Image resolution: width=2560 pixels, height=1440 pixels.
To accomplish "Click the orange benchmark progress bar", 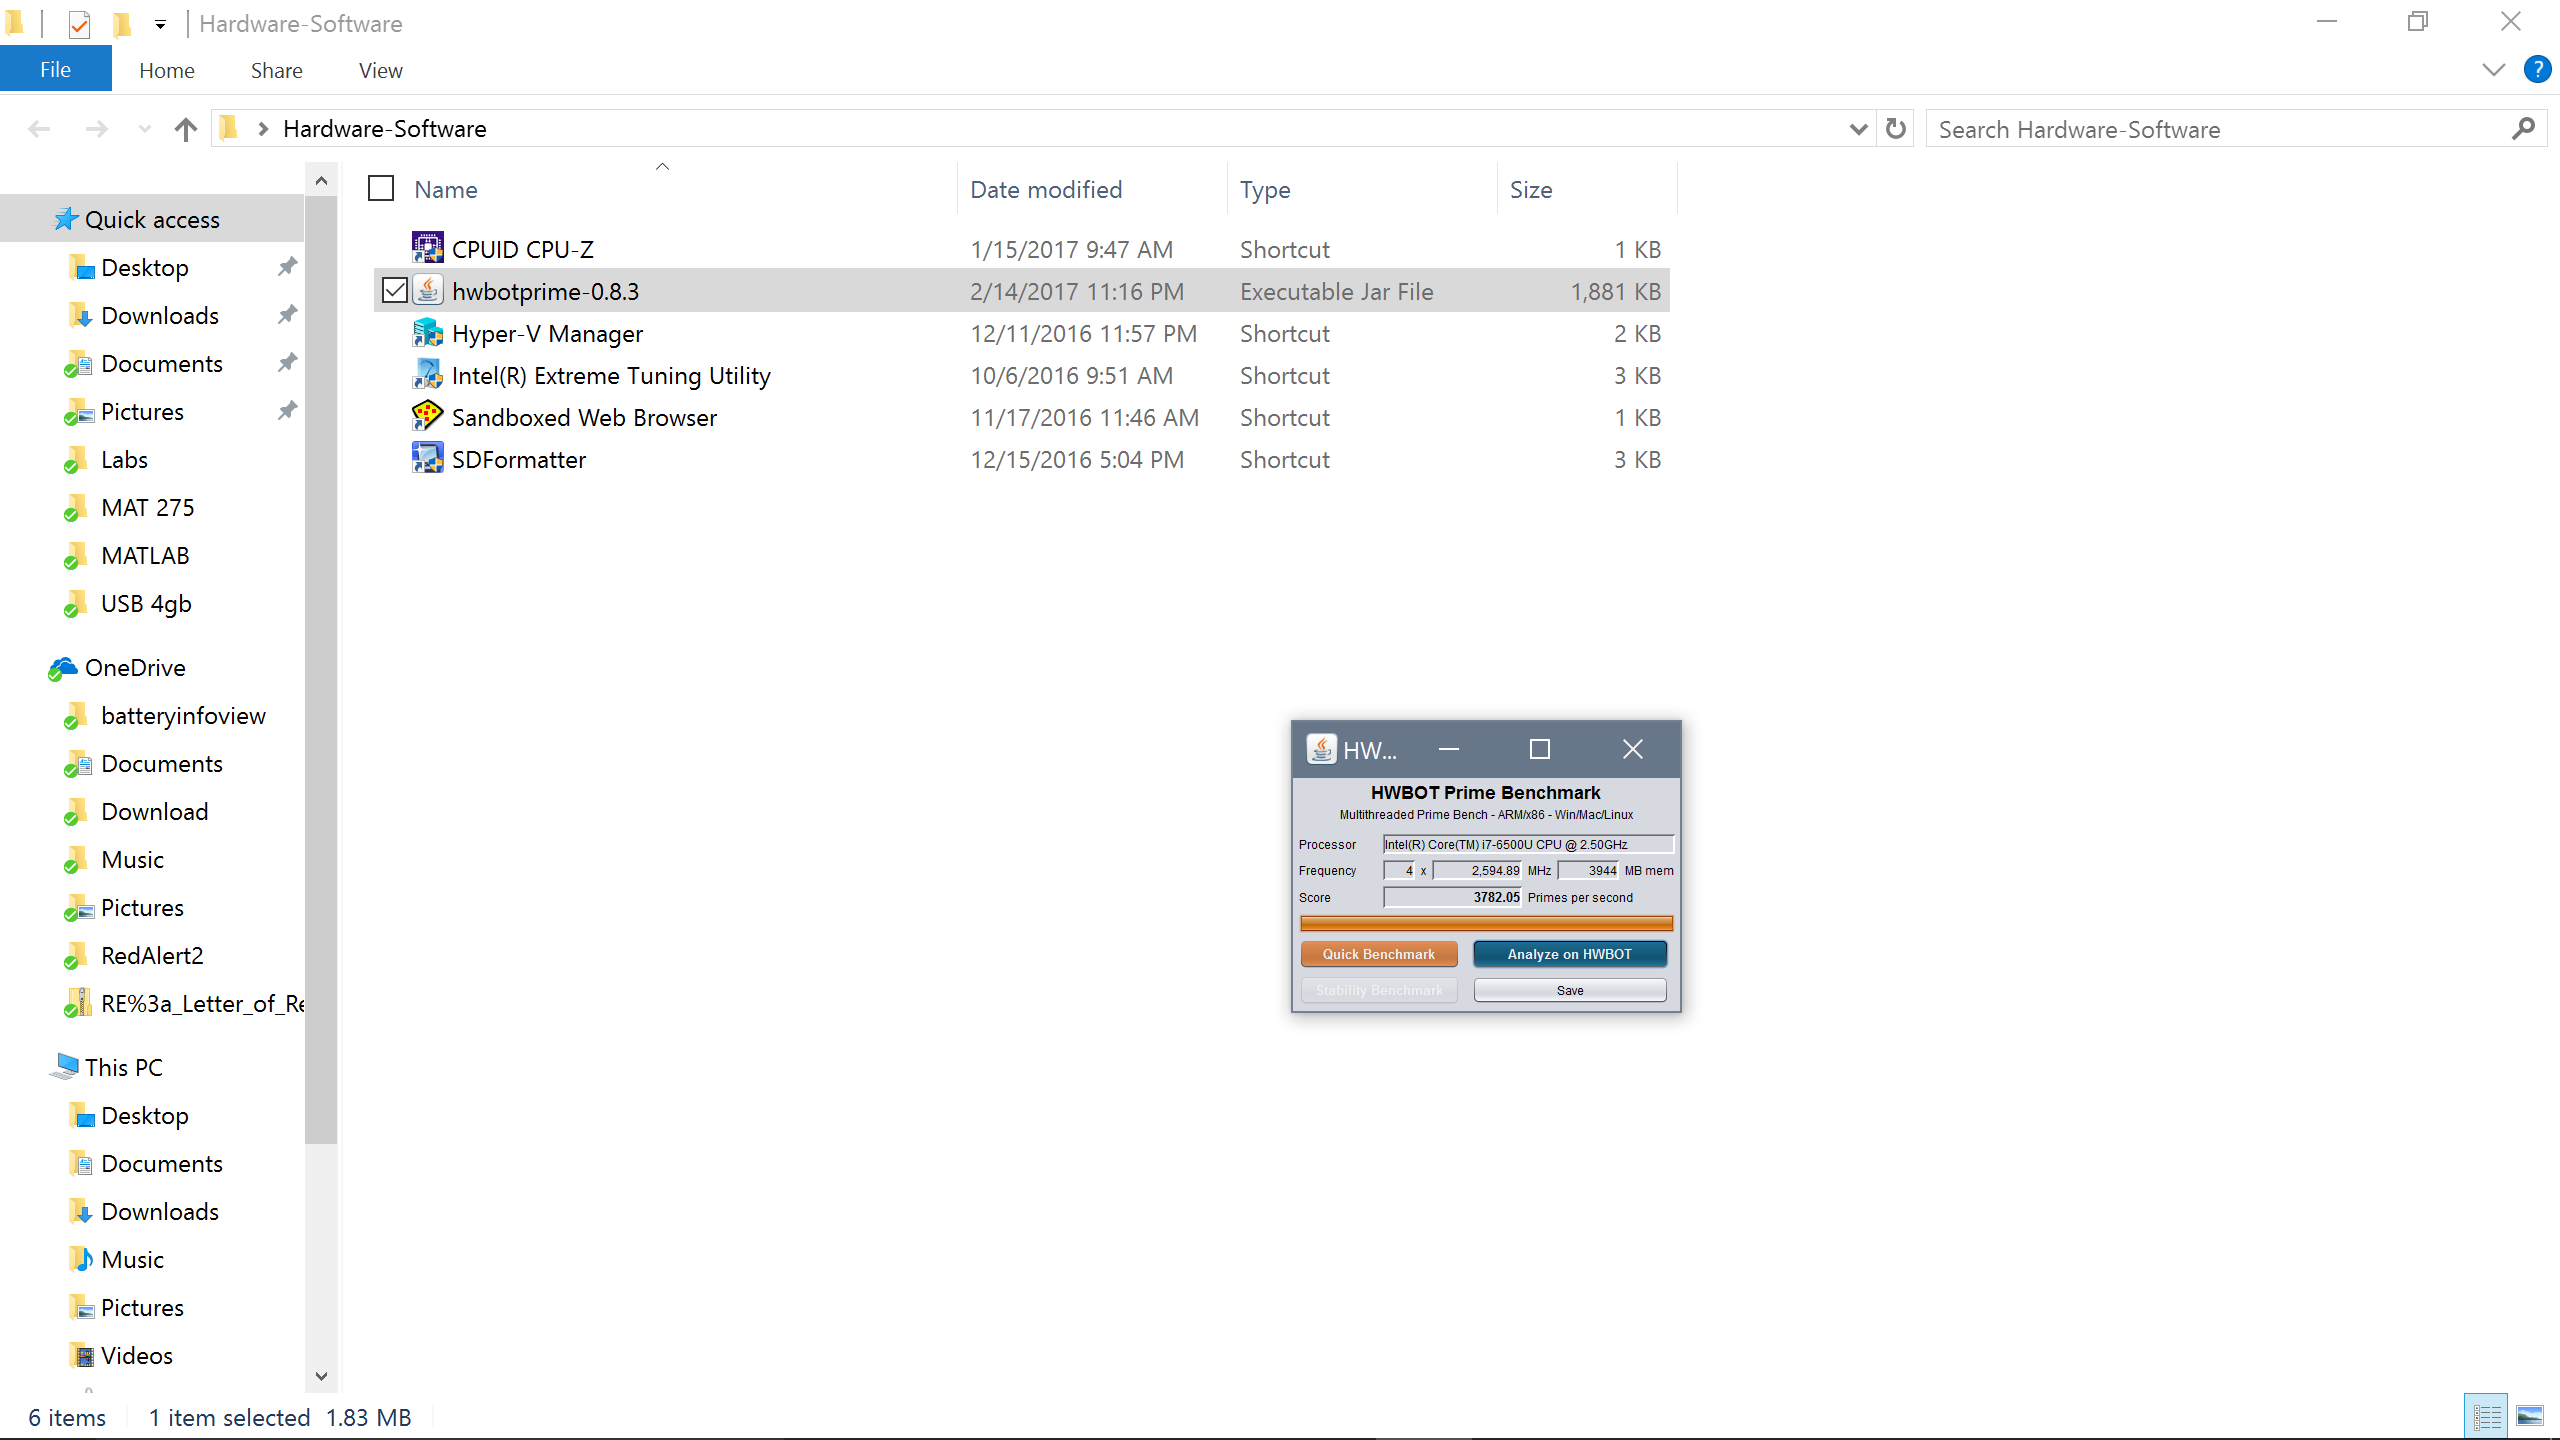I will (1486, 923).
